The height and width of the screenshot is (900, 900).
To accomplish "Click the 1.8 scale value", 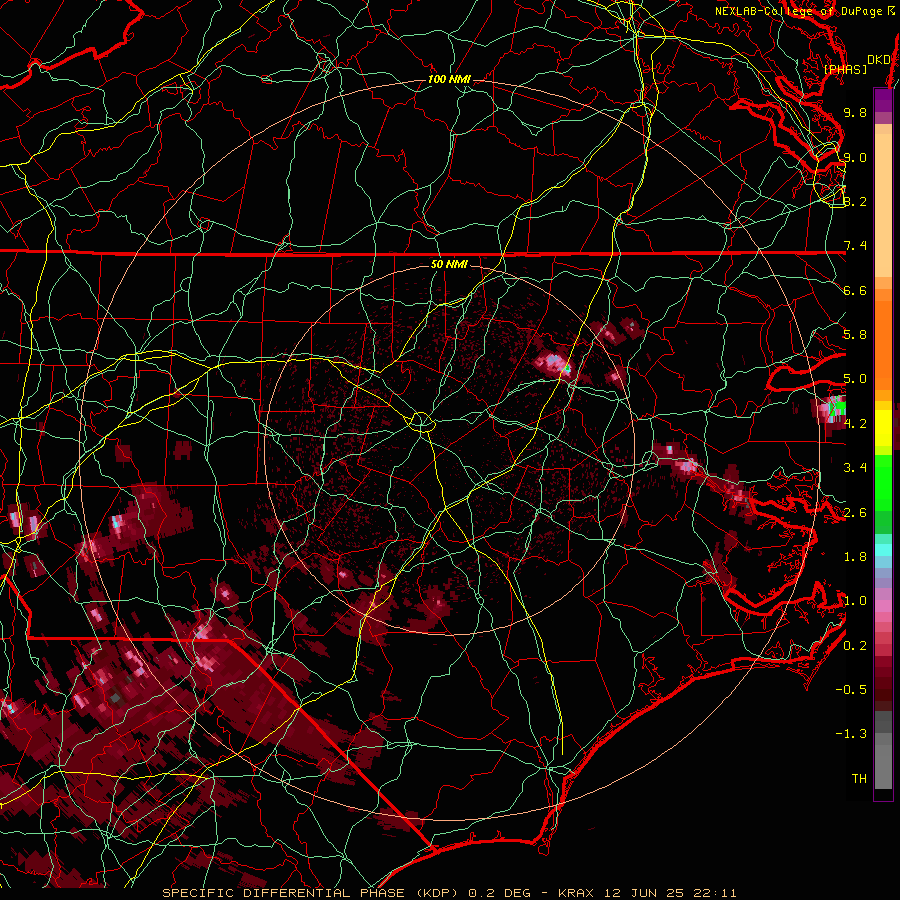I will point(855,557).
